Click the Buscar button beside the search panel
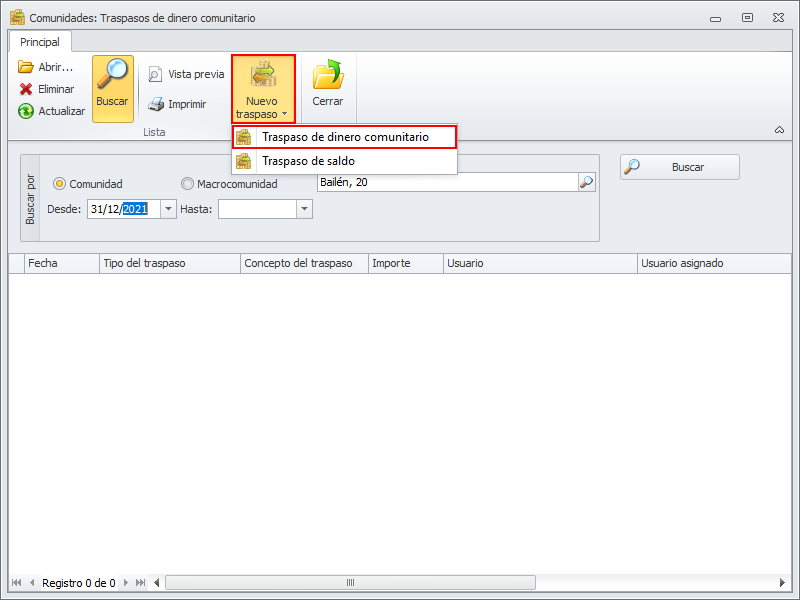 [680, 167]
